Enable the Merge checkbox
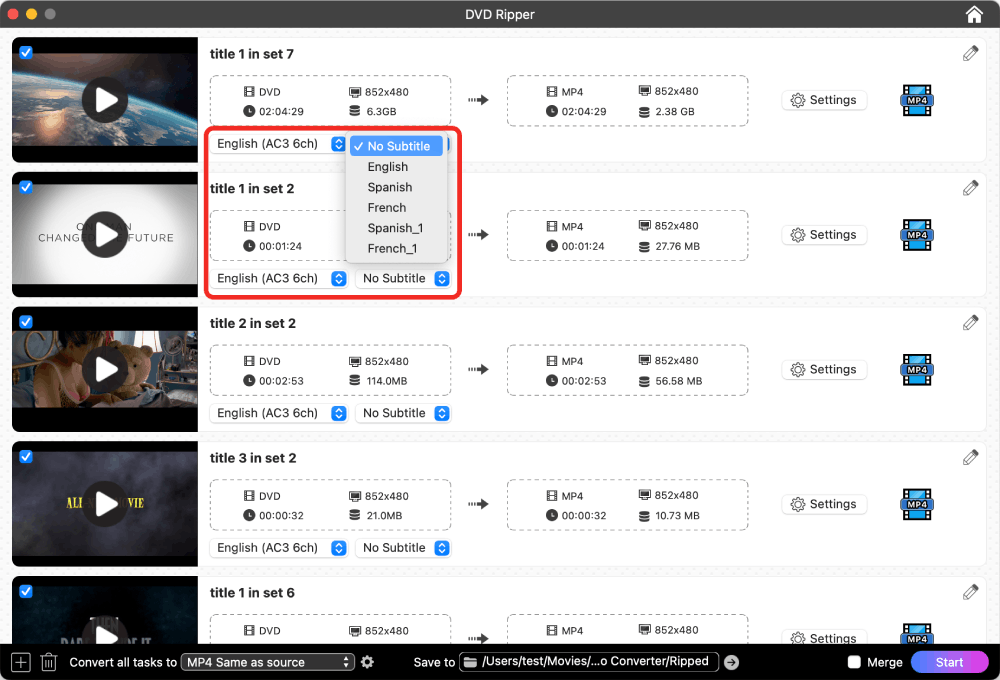This screenshot has height=680, width=1000. coord(855,661)
